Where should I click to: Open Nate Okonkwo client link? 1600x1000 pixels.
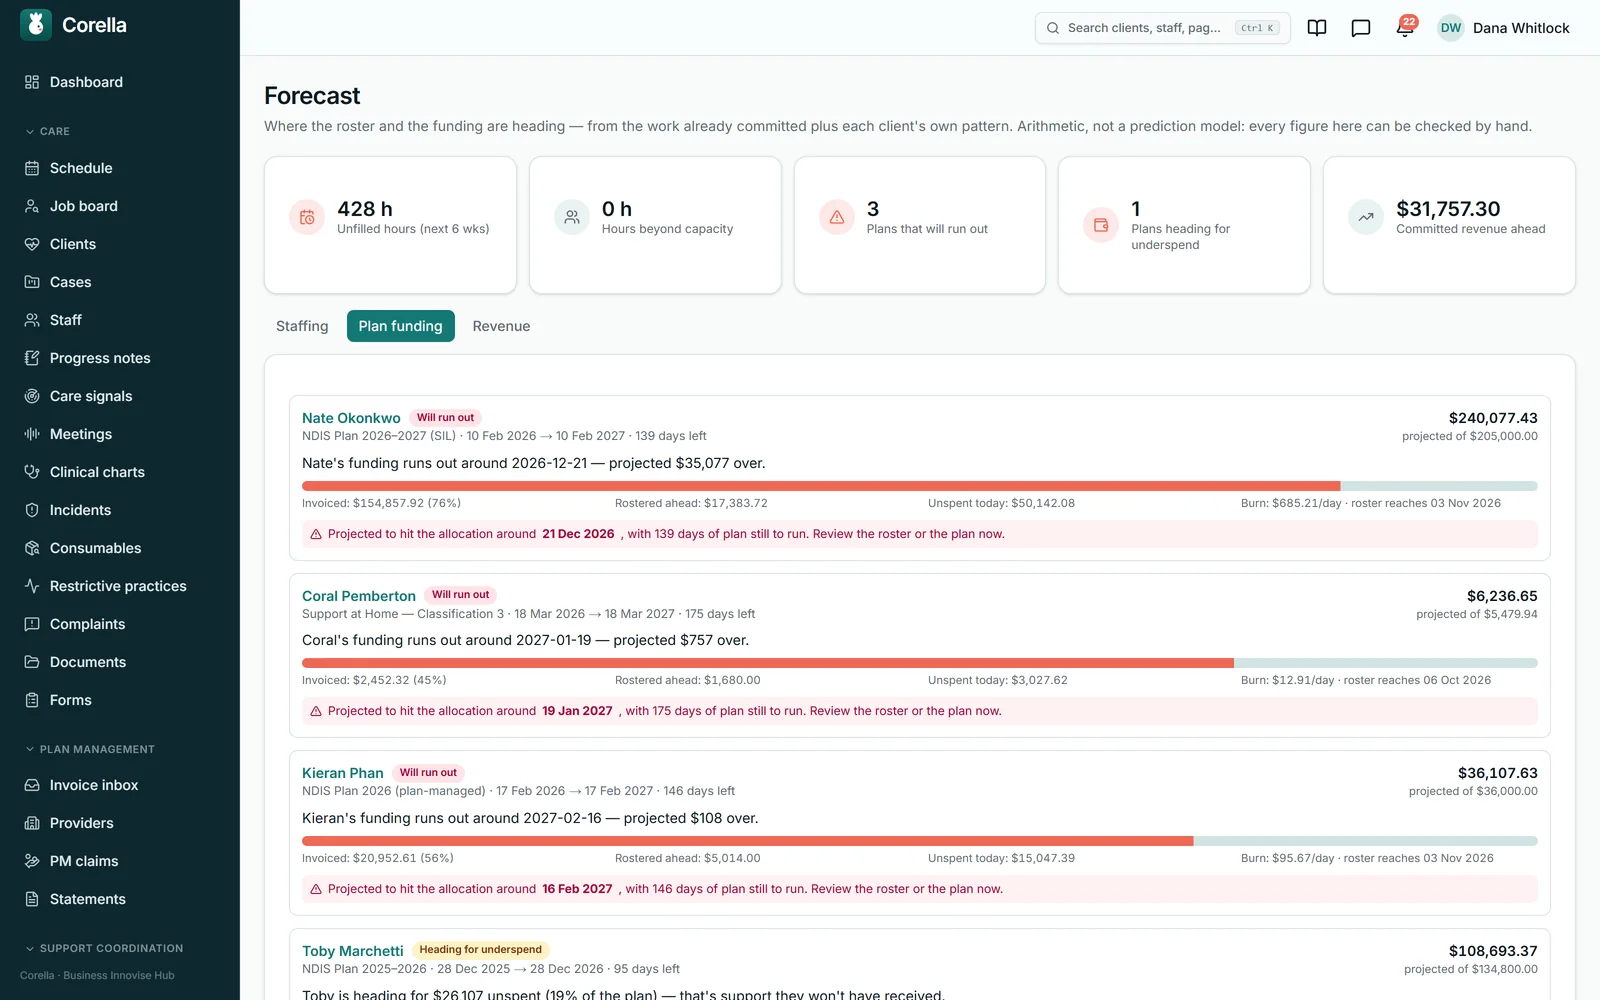351,418
